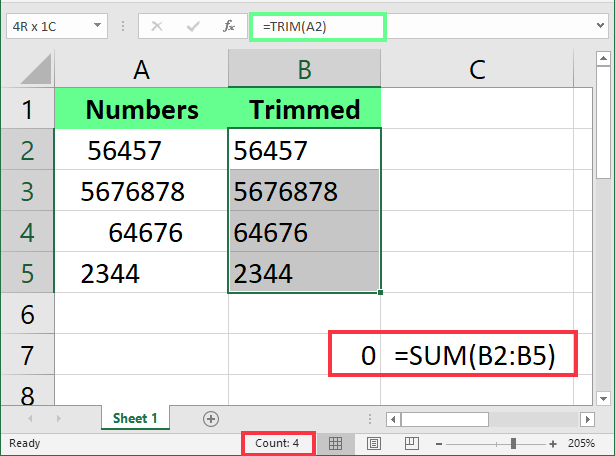This screenshot has width=615, height=456.
Task: Click the Enter checkmark formula bar icon
Action: click(193, 26)
